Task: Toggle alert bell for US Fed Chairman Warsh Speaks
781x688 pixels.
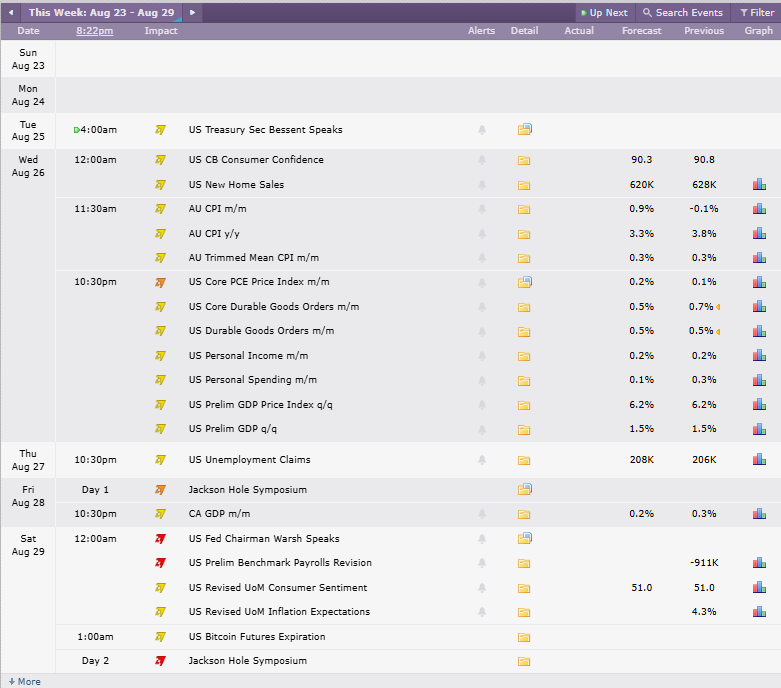Action: click(482, 539)
